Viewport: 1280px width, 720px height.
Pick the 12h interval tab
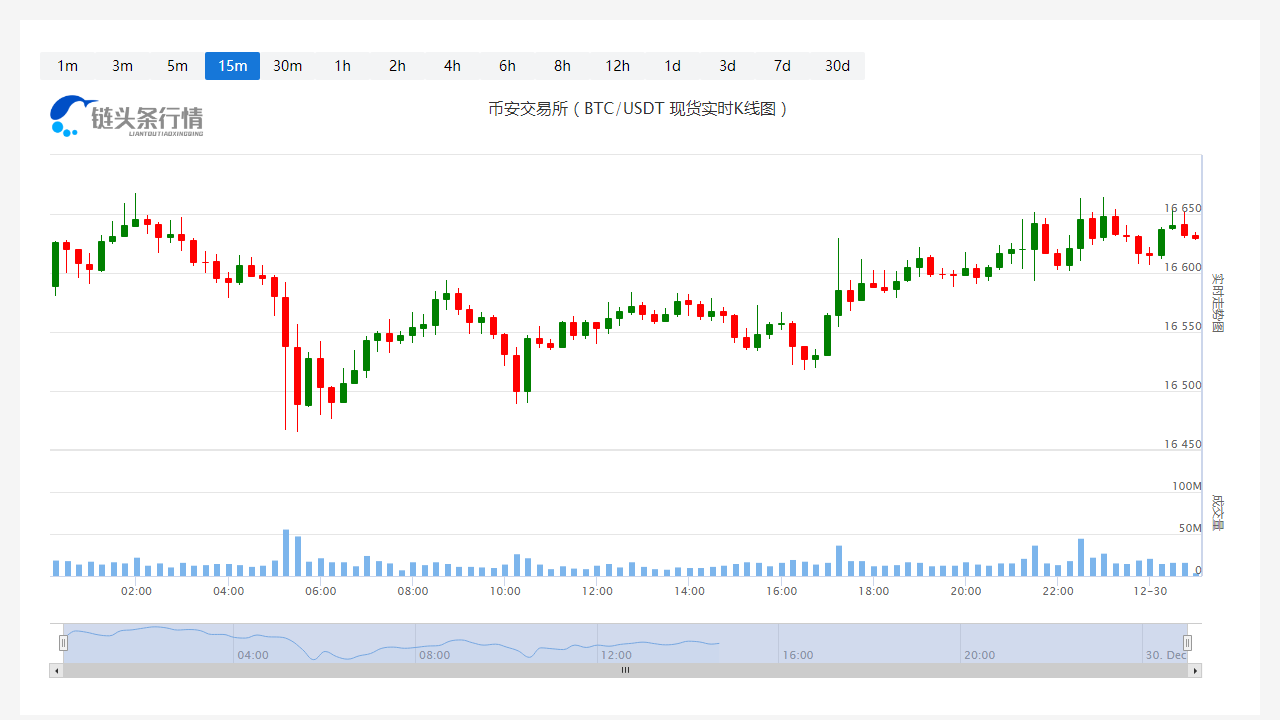617,66
